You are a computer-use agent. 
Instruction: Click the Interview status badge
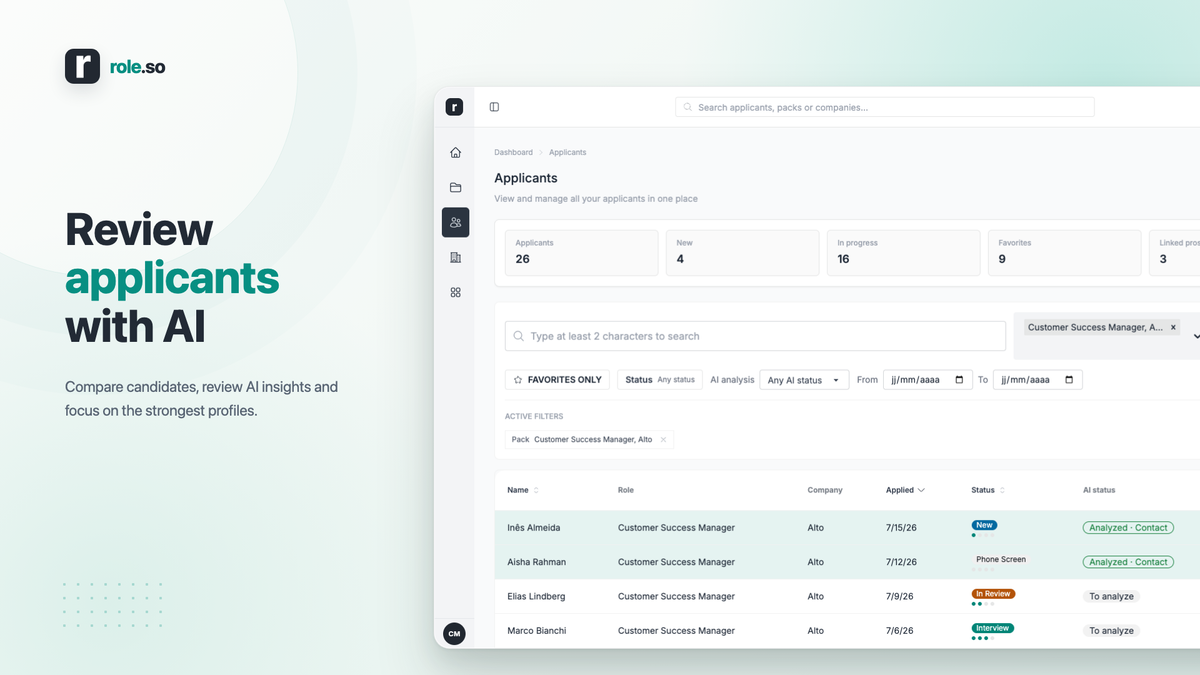[x=992, y=628]
